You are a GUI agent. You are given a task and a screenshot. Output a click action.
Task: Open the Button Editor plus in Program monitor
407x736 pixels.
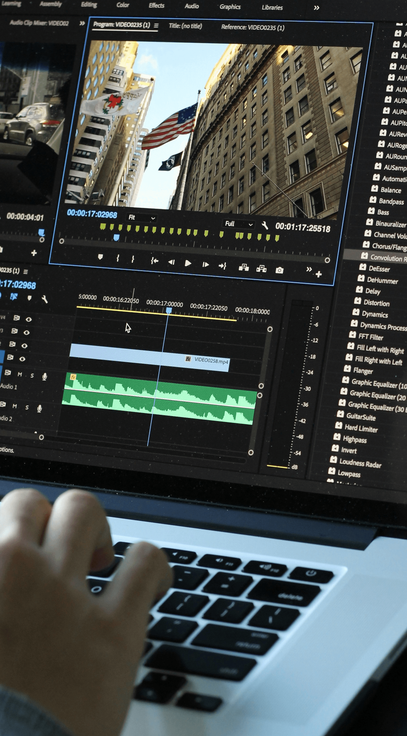[x=319, y=274]
